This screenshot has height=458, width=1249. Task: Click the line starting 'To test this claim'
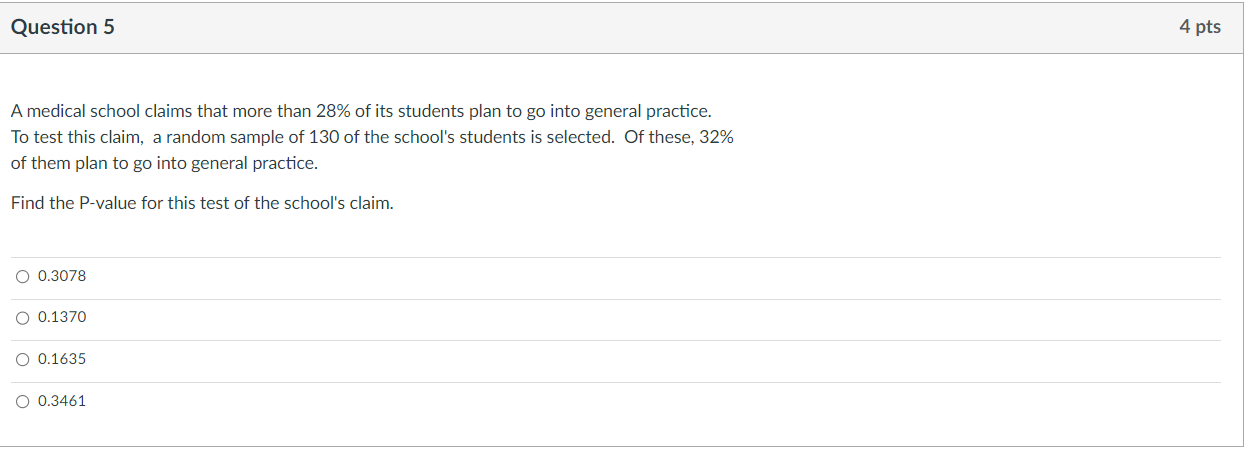[x=372, y=137]
